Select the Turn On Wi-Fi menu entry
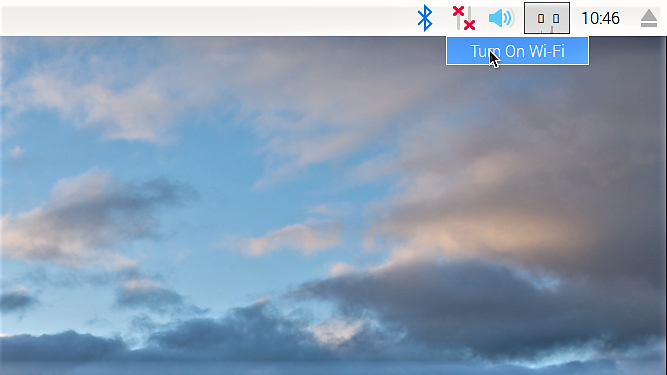The height and width of the screenshot is (375, 667). (x=517, y=51)
